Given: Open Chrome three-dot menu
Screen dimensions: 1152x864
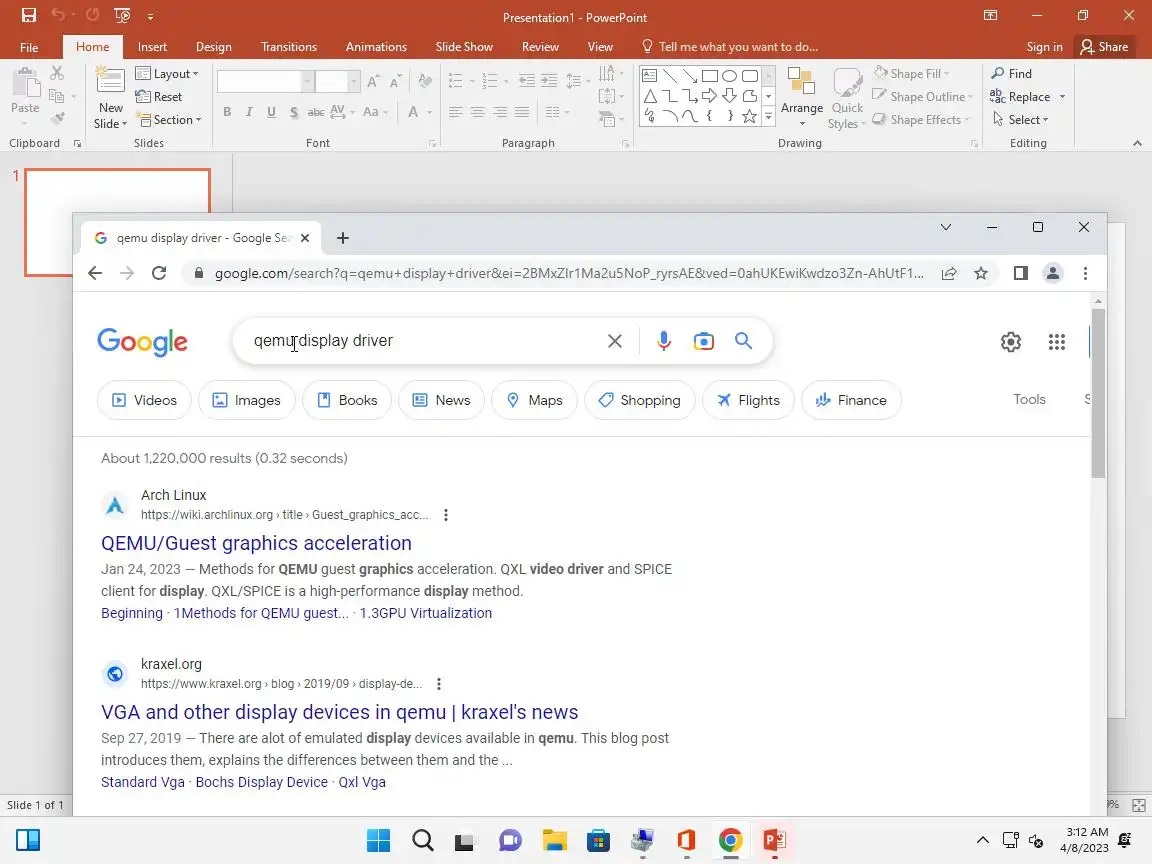Looking at the screenshot, I should click(x=1085, y=273).
